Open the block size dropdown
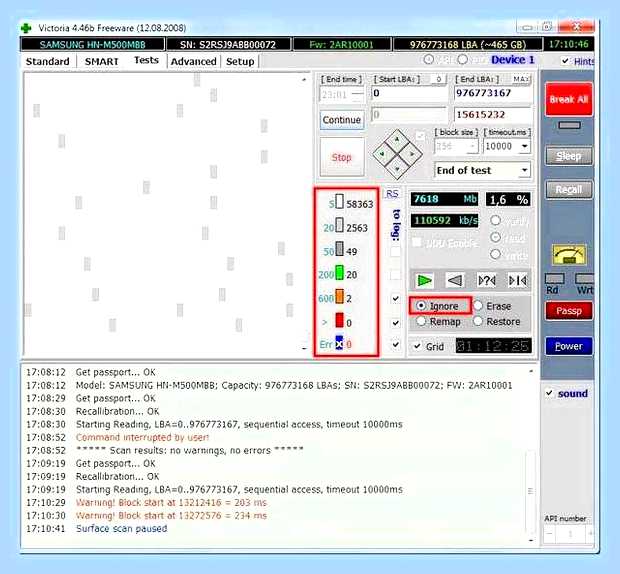This screenshot has width=620, height=574. (x=473, y=147)
